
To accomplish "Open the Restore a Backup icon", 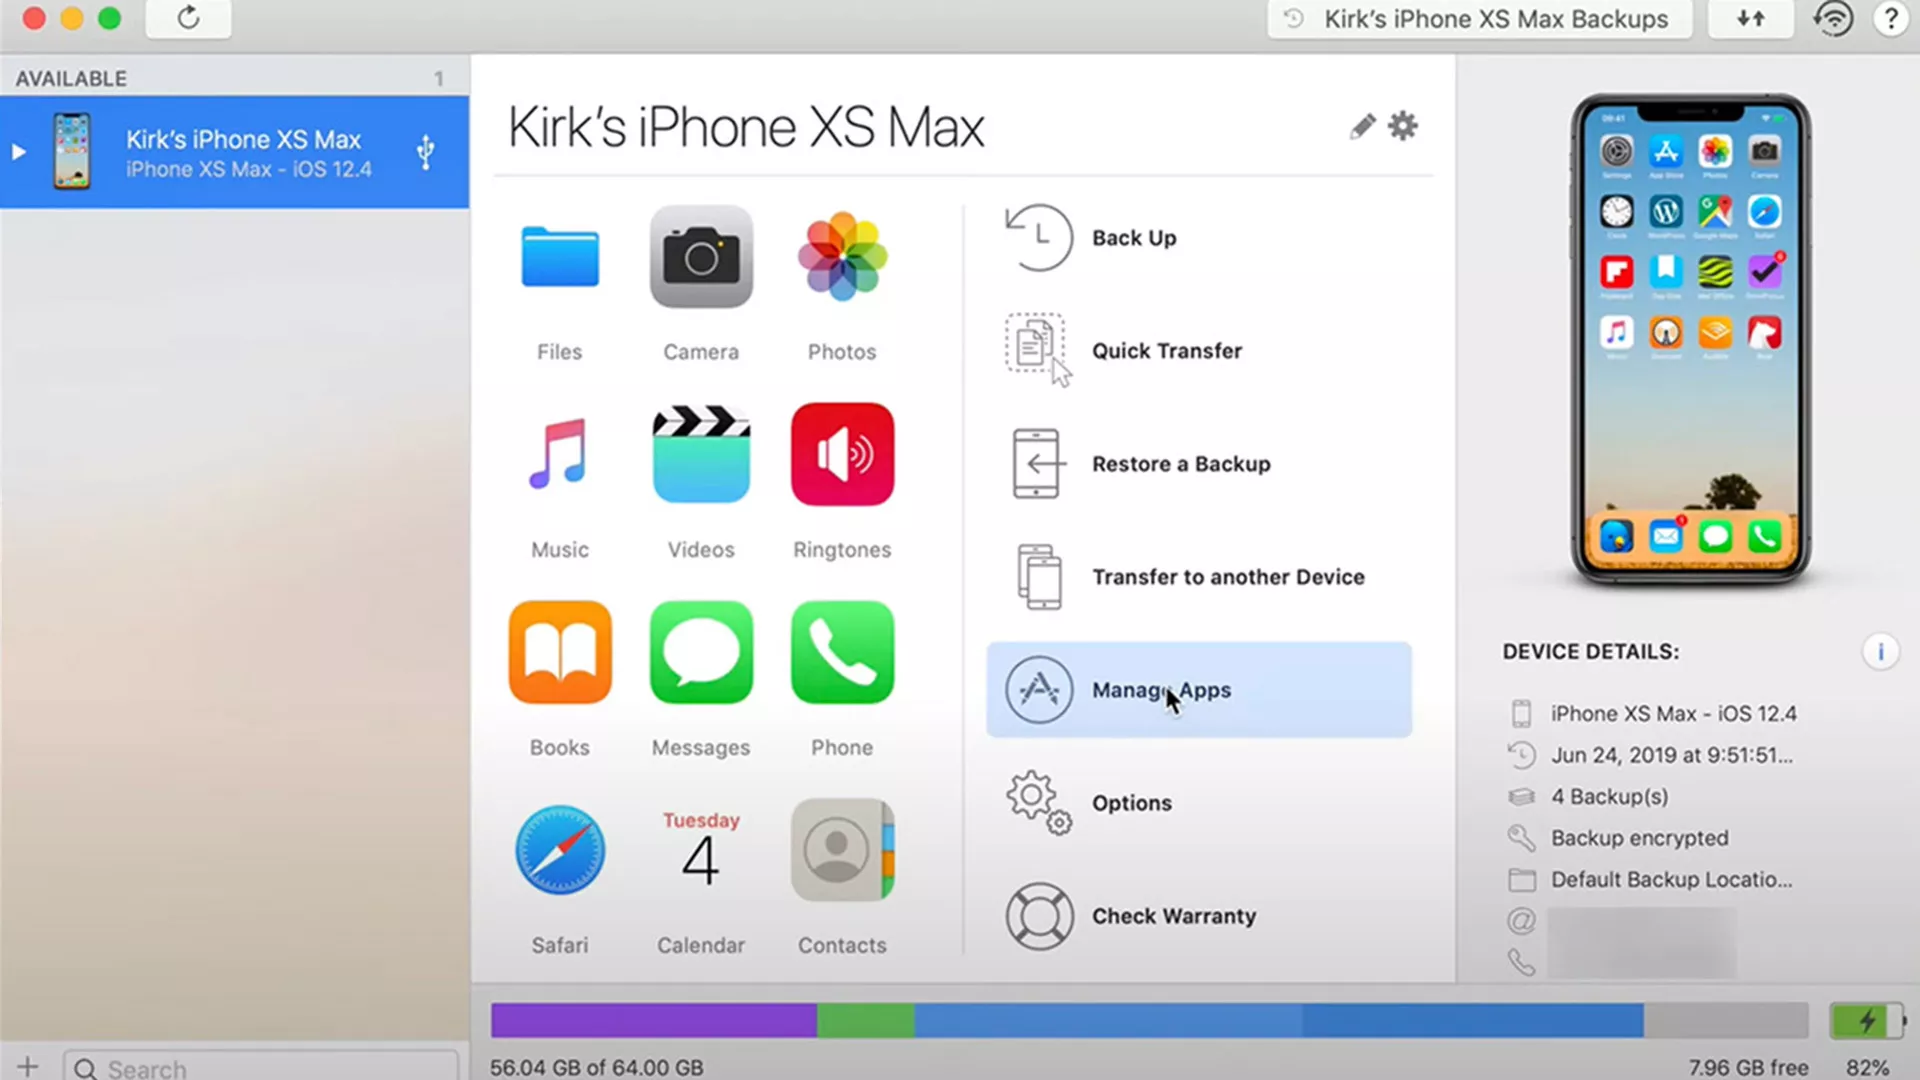I will pyautogui.click(x=1038, y=463).
